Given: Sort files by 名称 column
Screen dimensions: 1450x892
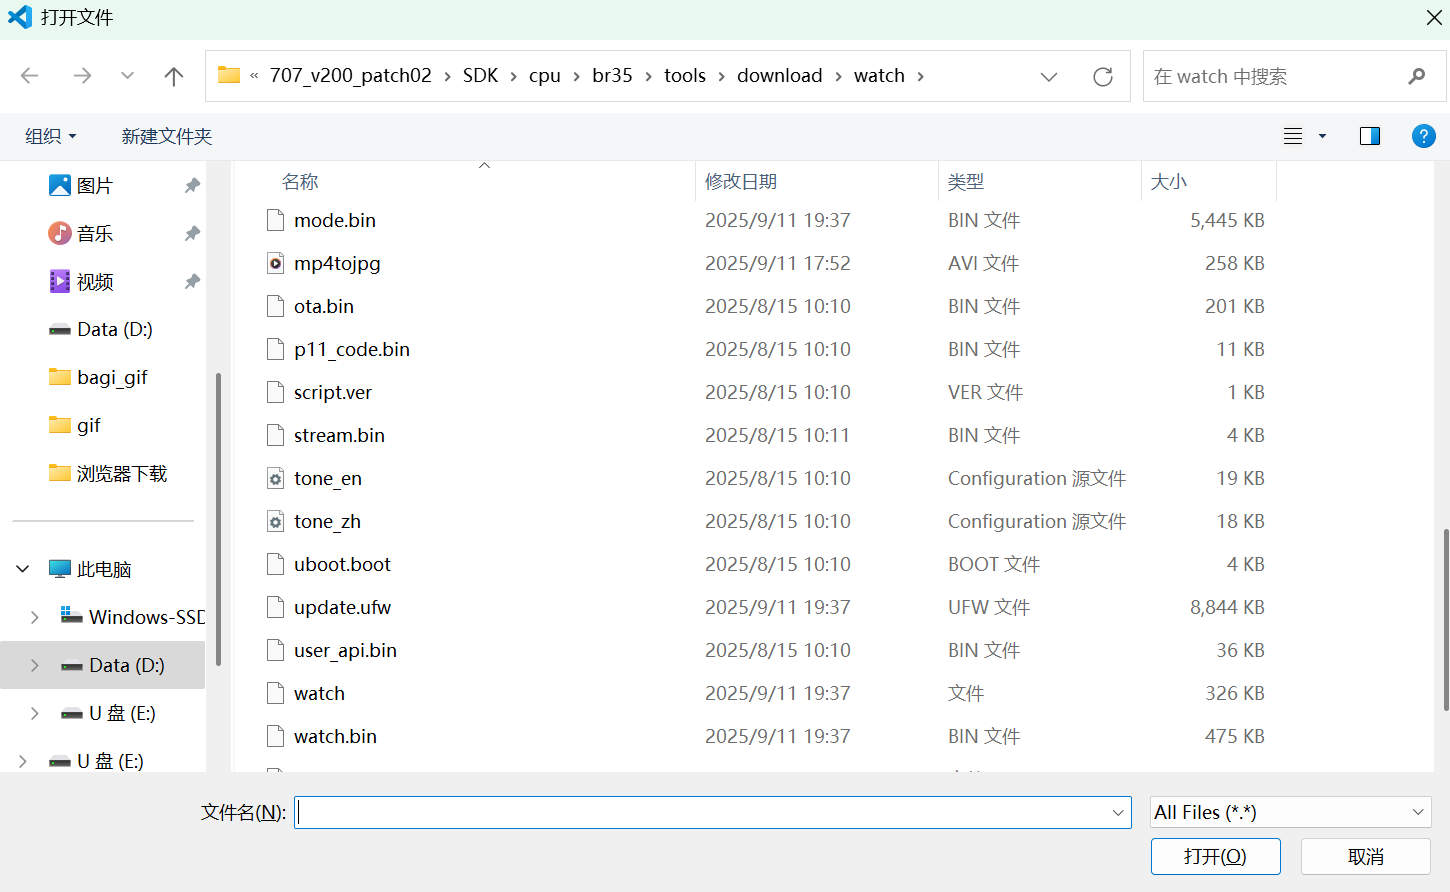Looking at the screenshot, I should [300, 181].
